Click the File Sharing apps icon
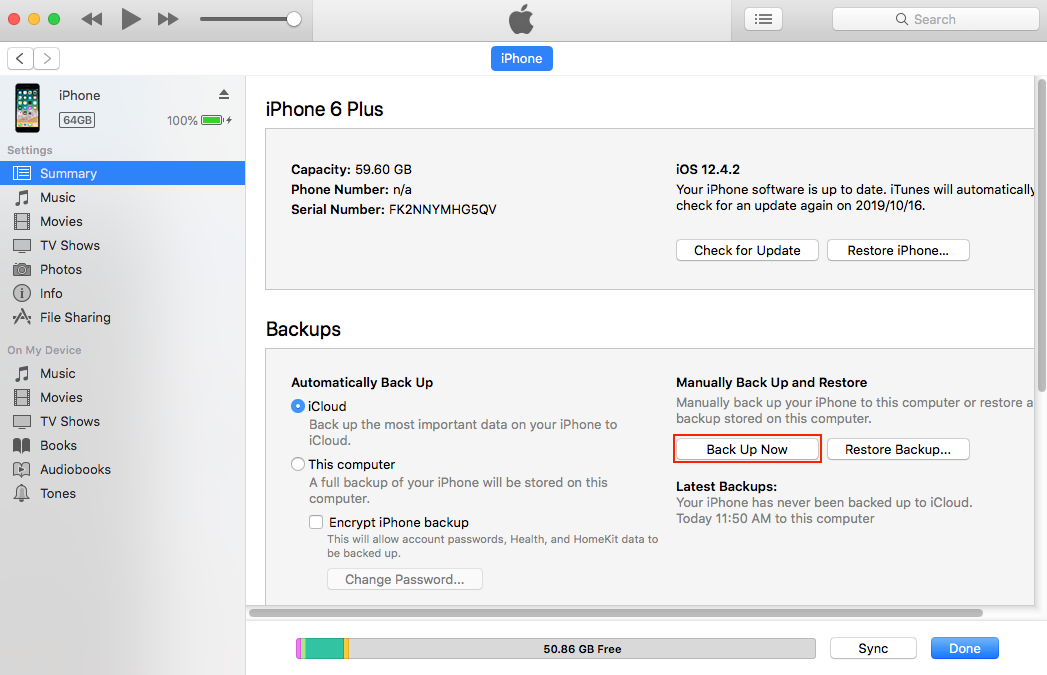The width and height of the screenshot is (1047, 675). 22,317
